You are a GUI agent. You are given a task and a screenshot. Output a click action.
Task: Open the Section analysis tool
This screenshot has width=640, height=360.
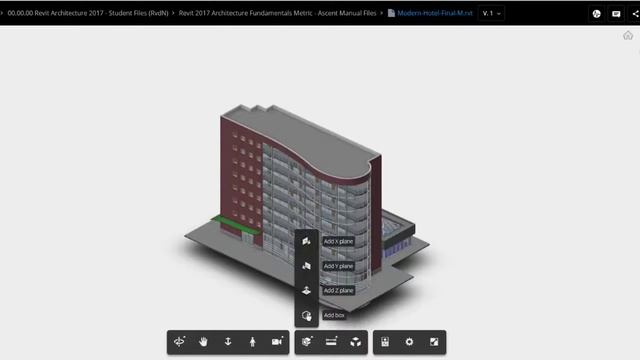(307, 342)
